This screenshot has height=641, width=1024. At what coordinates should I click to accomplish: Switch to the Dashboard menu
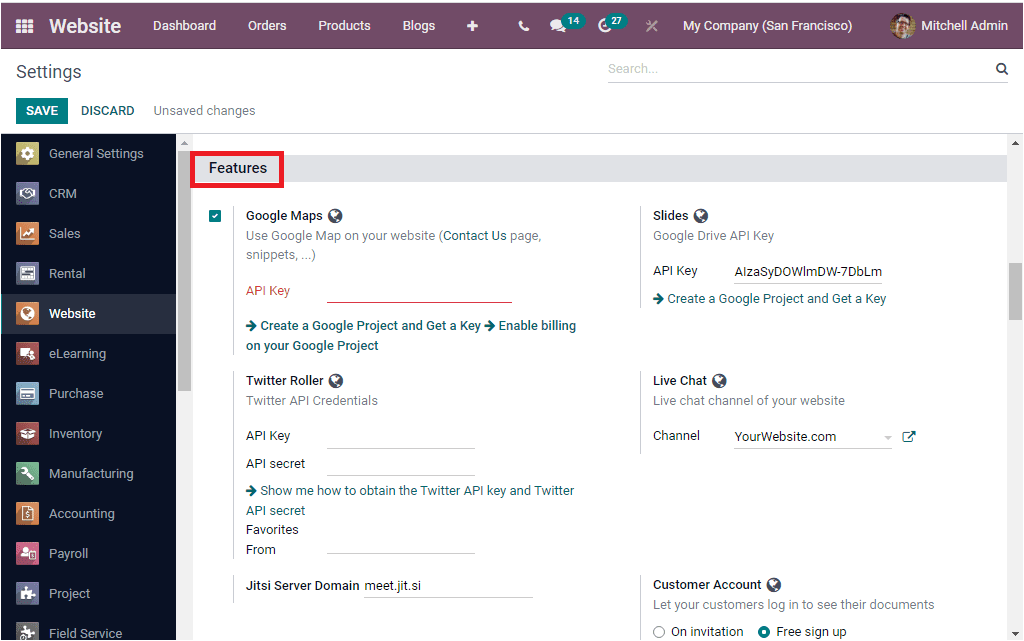[184, 26]
